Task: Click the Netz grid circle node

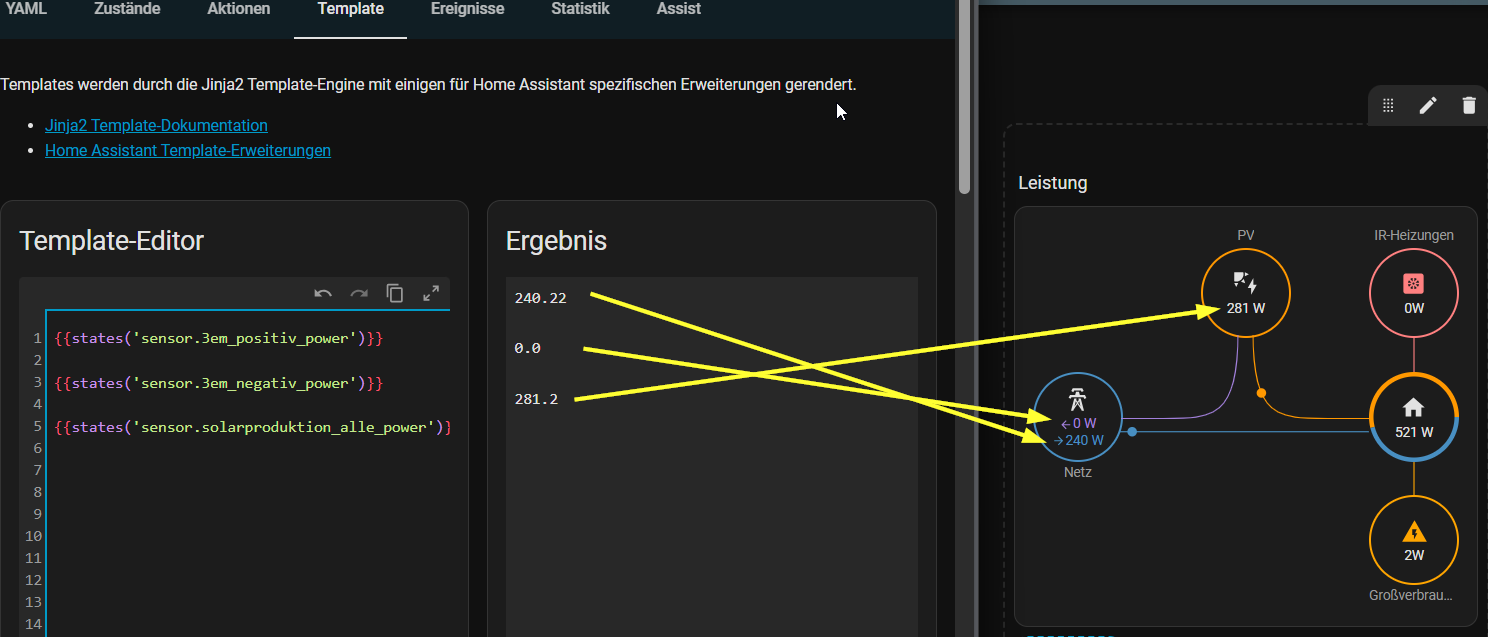Action: pos(1078,417)
